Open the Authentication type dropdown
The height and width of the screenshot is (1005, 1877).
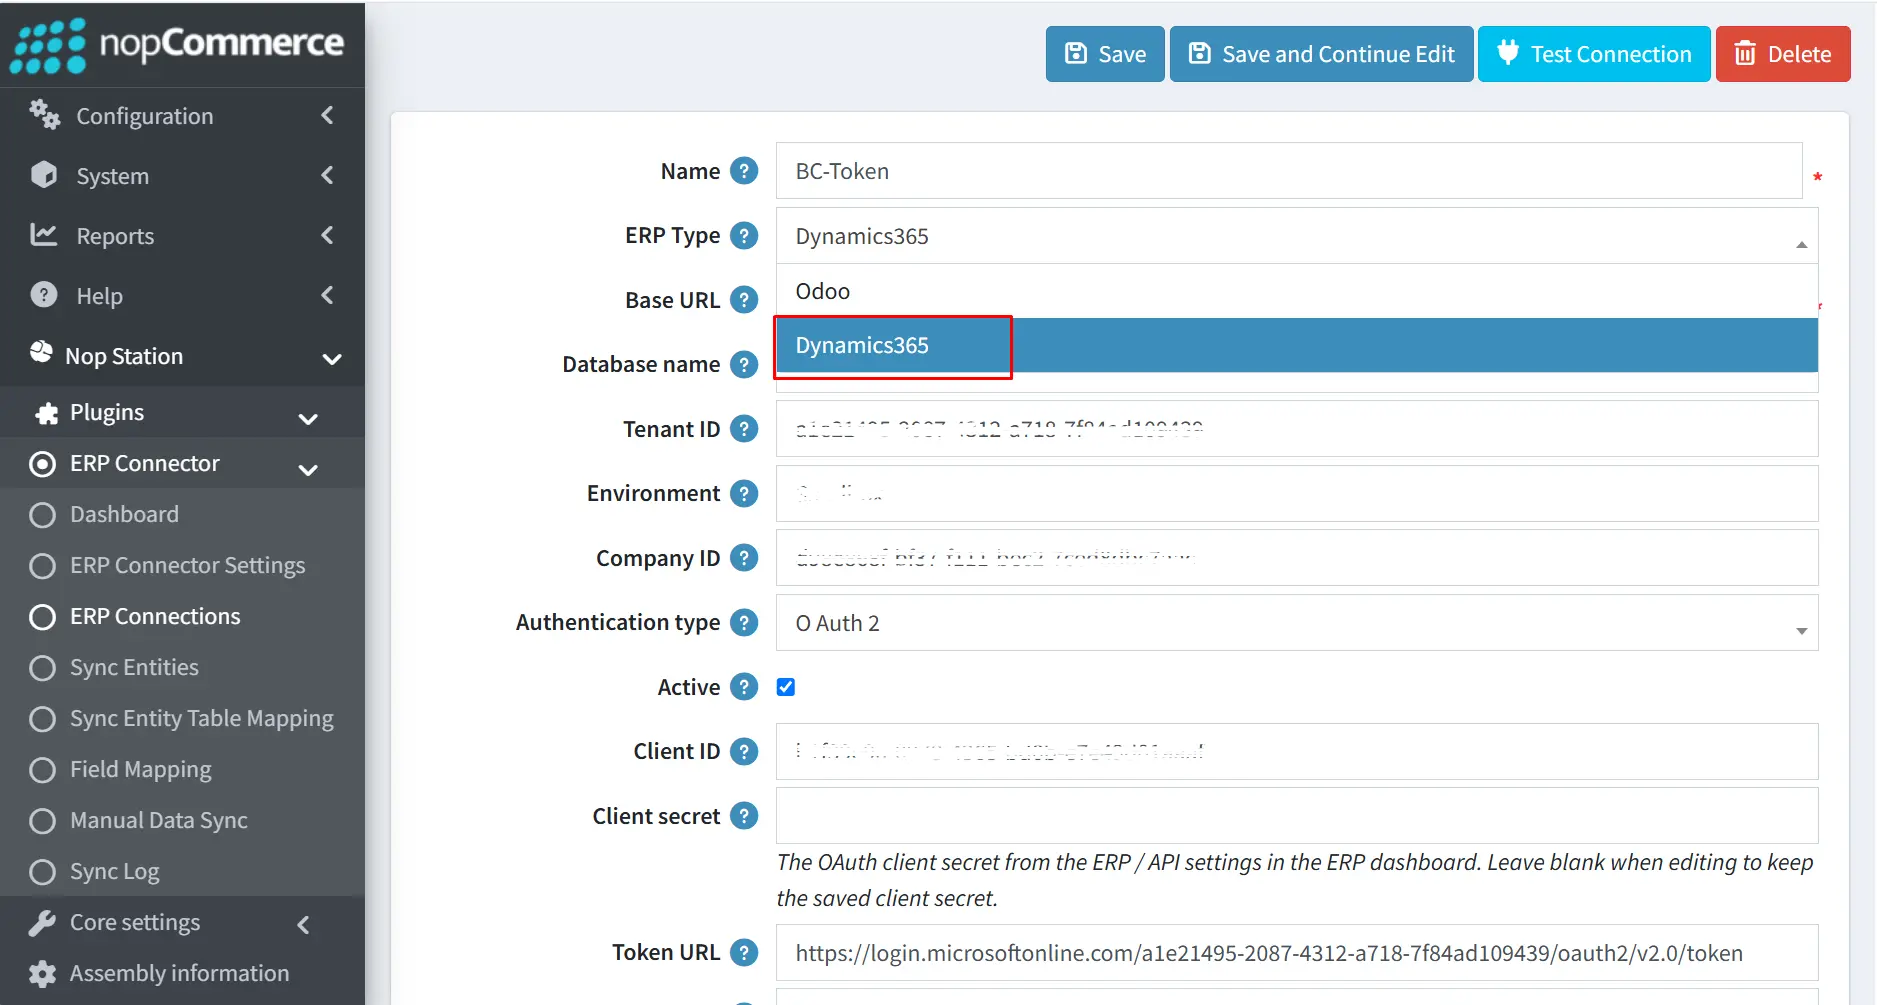click(x=1297, y=623)
